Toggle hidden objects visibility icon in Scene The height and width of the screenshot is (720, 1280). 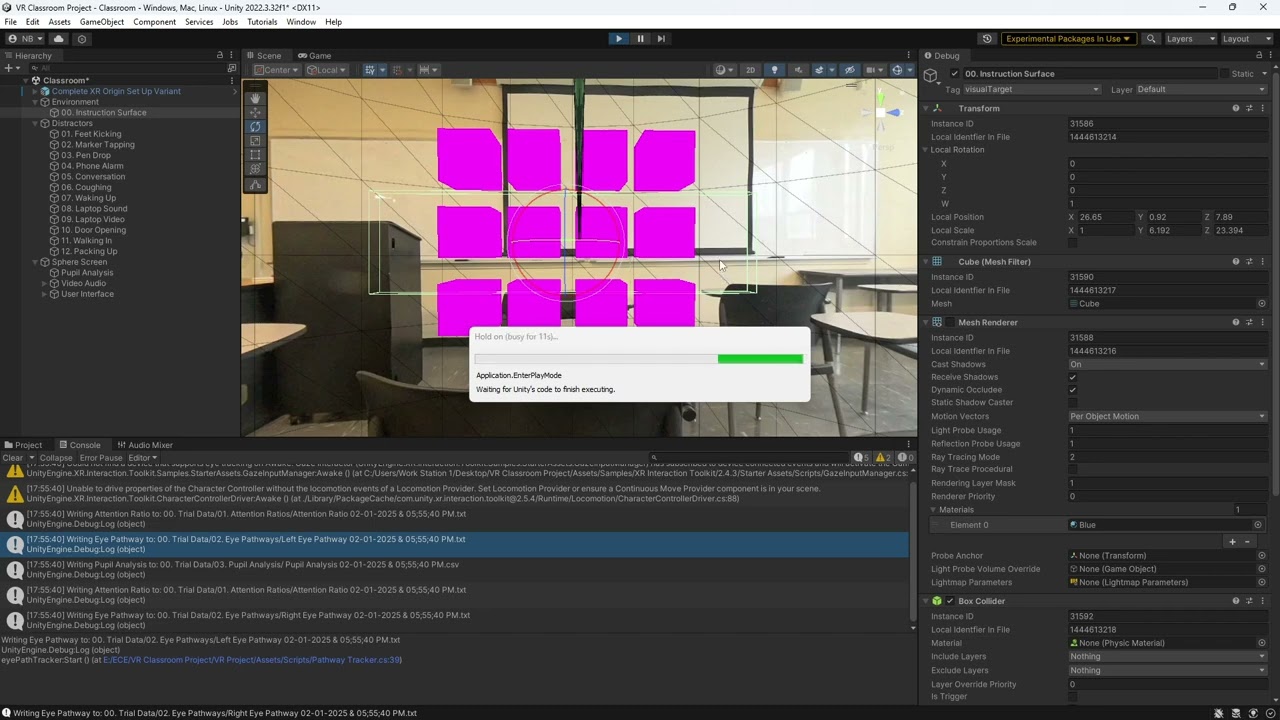pyautogui.click(x=849, y=70)
